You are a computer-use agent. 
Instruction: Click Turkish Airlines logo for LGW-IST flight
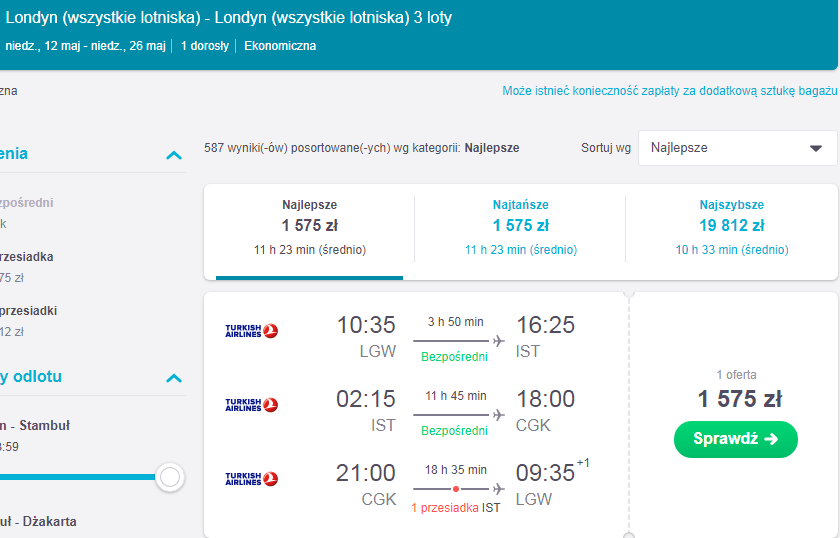(251, 331)
